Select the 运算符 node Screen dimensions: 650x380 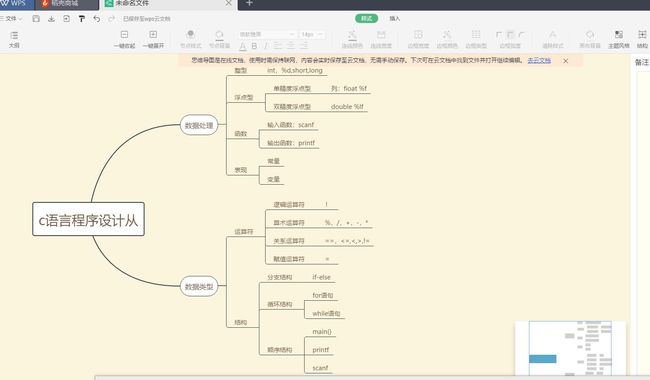[243, 232]
